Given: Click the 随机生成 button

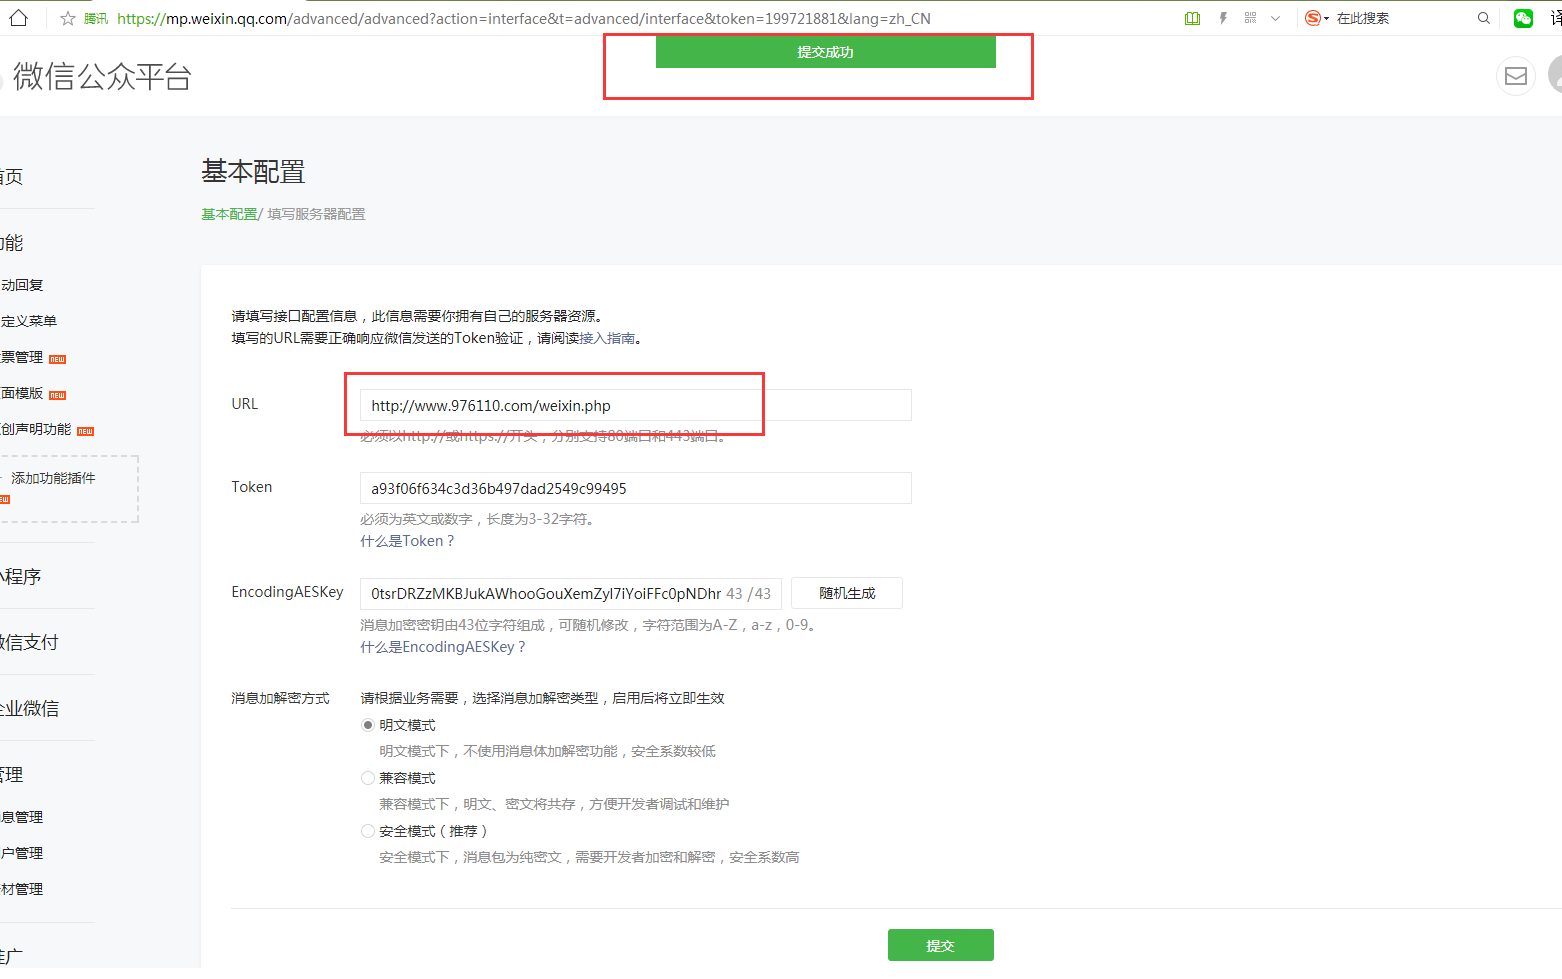Looking at the screenshot, I should click(x=847, y=593).
